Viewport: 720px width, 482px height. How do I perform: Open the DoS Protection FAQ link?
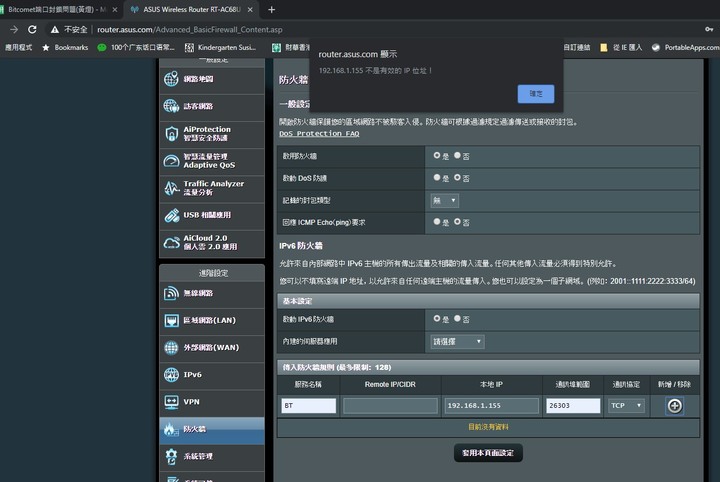click(x=319, y=134)
